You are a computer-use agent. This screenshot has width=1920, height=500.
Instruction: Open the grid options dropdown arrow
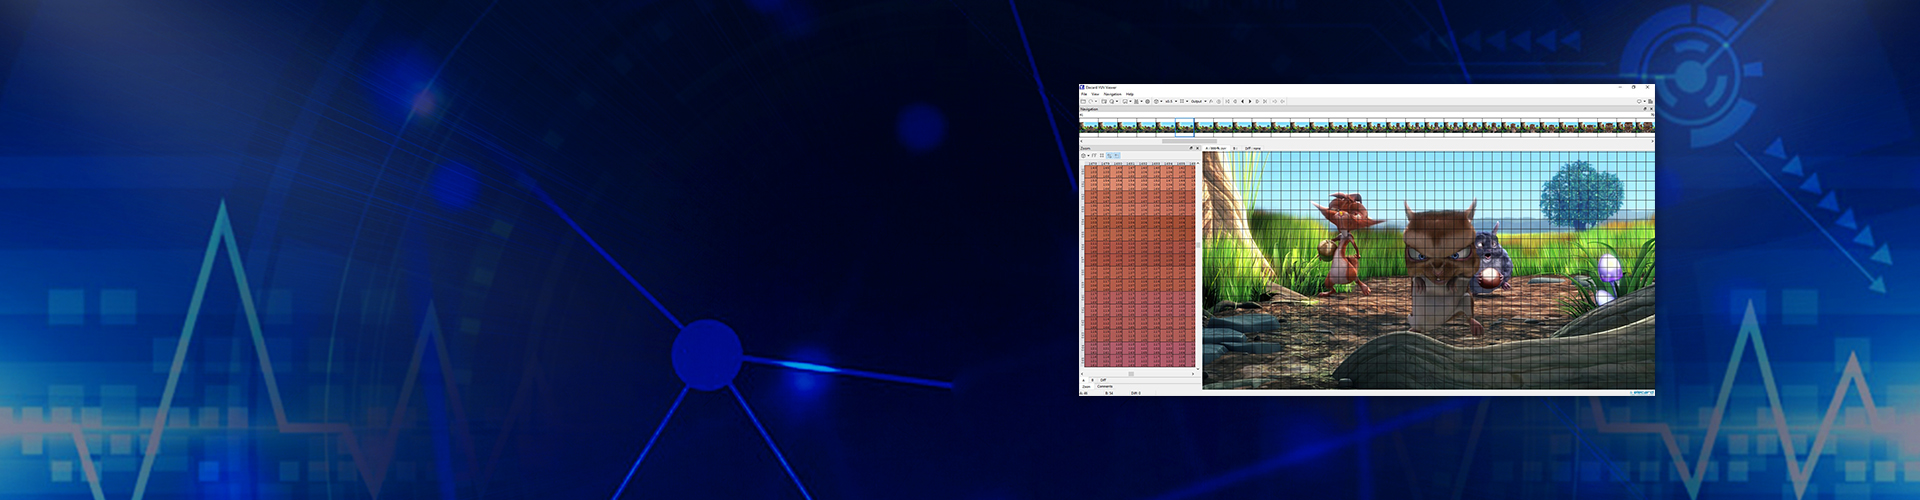(1187, 101)
